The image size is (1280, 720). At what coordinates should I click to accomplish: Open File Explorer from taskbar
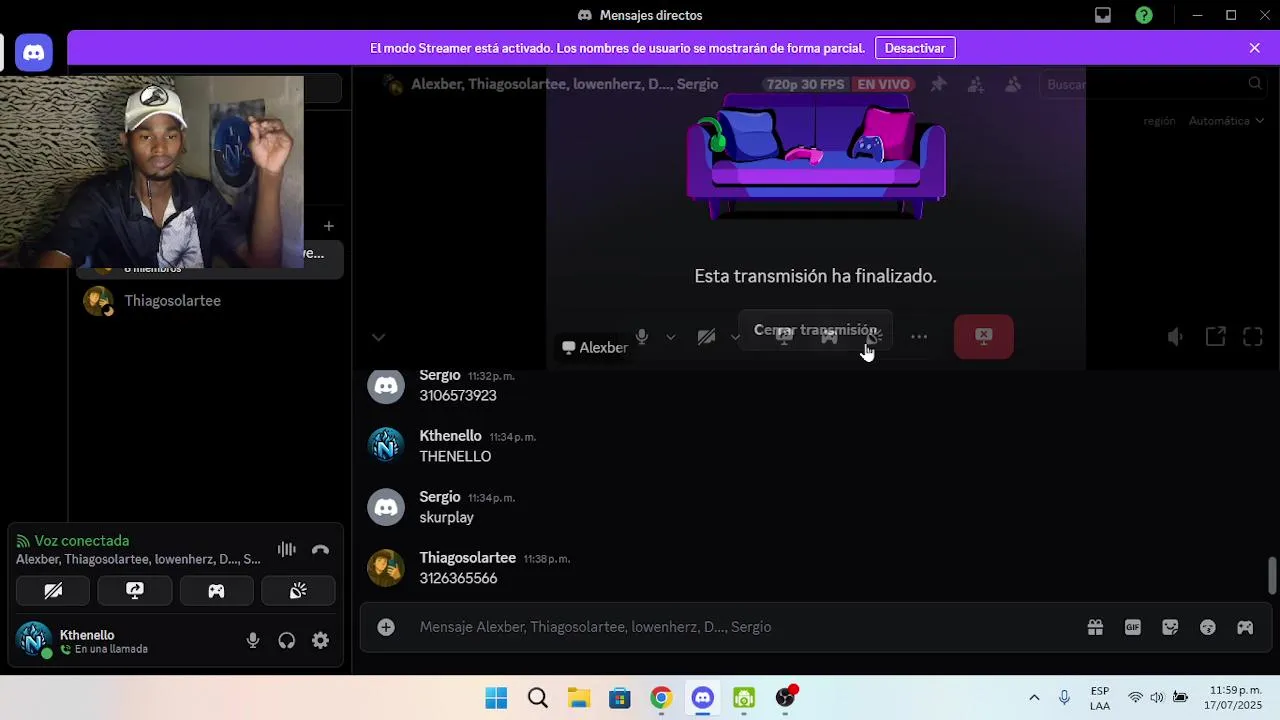579,698
